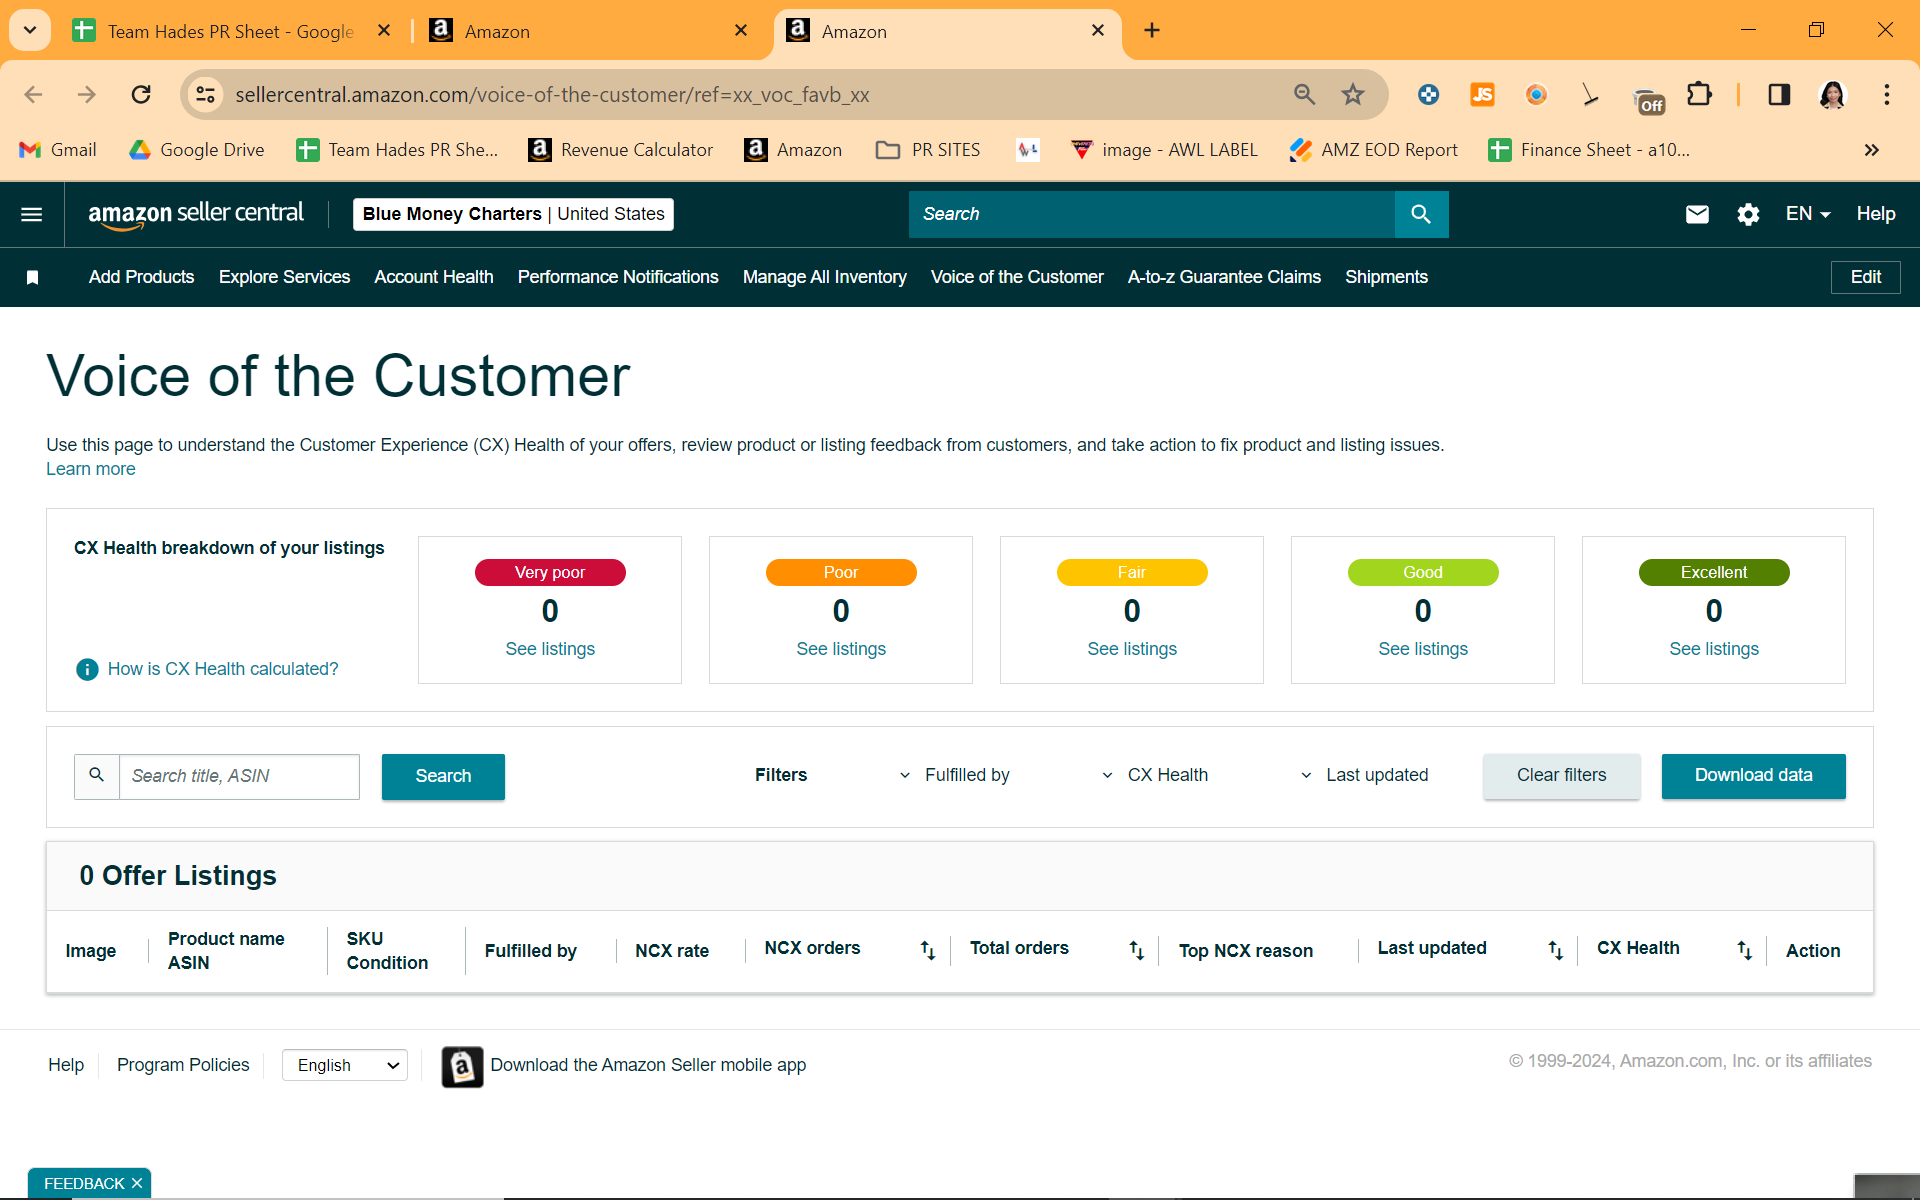The image size is (1920, 1200).
Task: Open Account Health in navigation bar
Action: (x=434, y=277)
